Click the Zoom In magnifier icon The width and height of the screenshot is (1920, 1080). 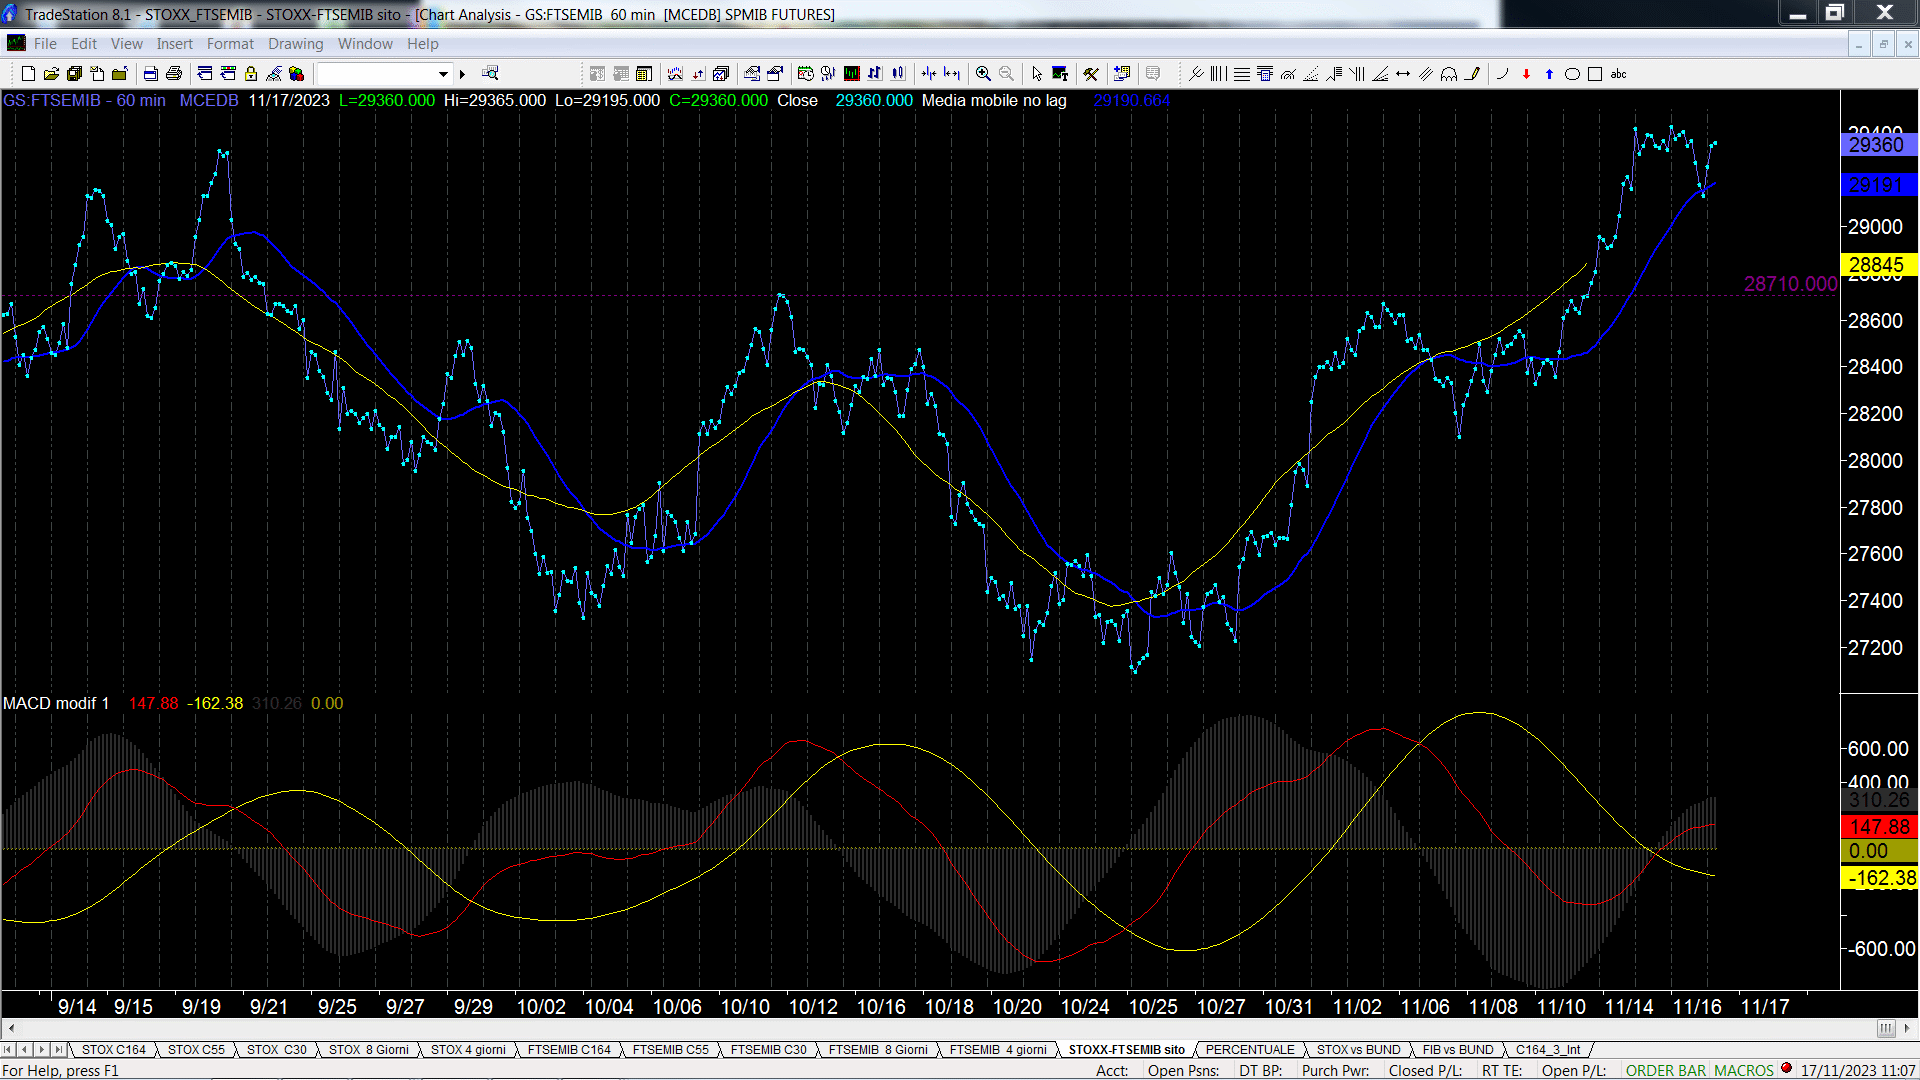point(983,73)
